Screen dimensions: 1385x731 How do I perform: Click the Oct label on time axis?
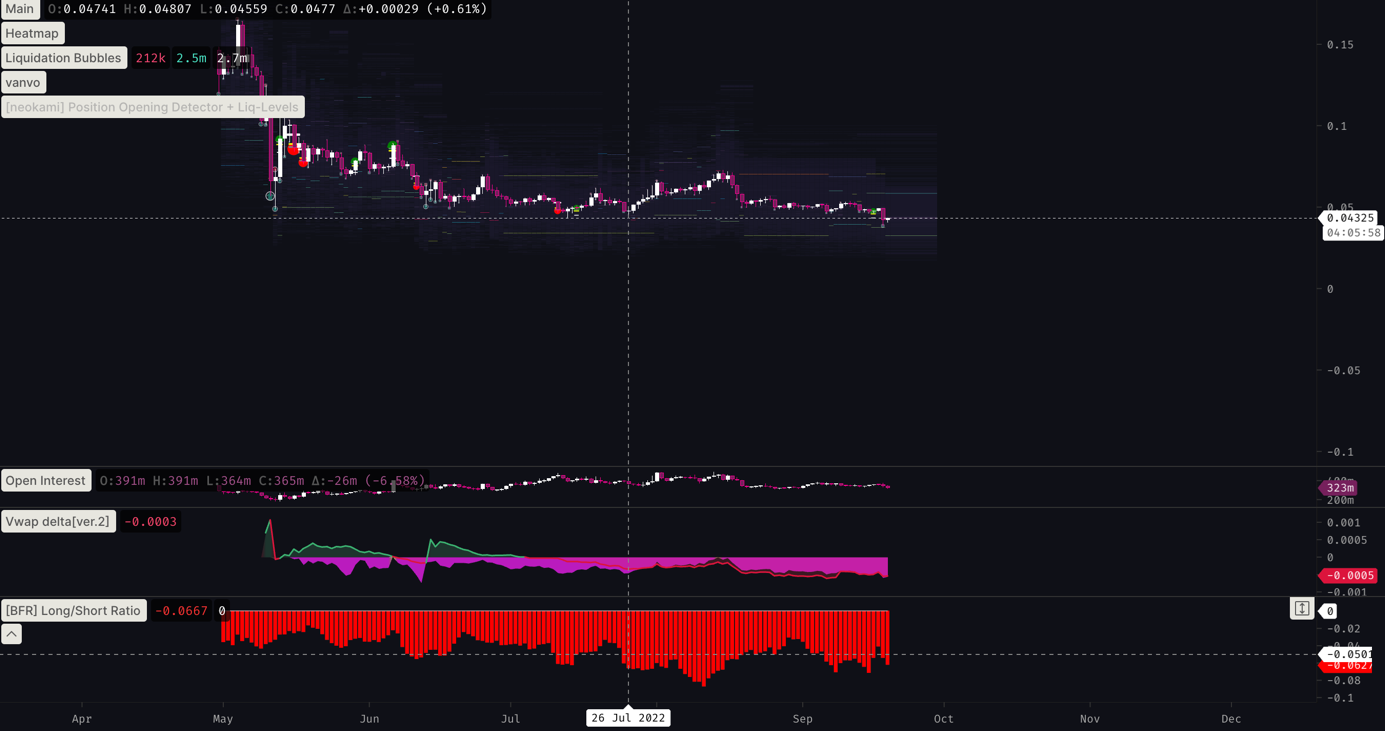[x=943, y=718]
